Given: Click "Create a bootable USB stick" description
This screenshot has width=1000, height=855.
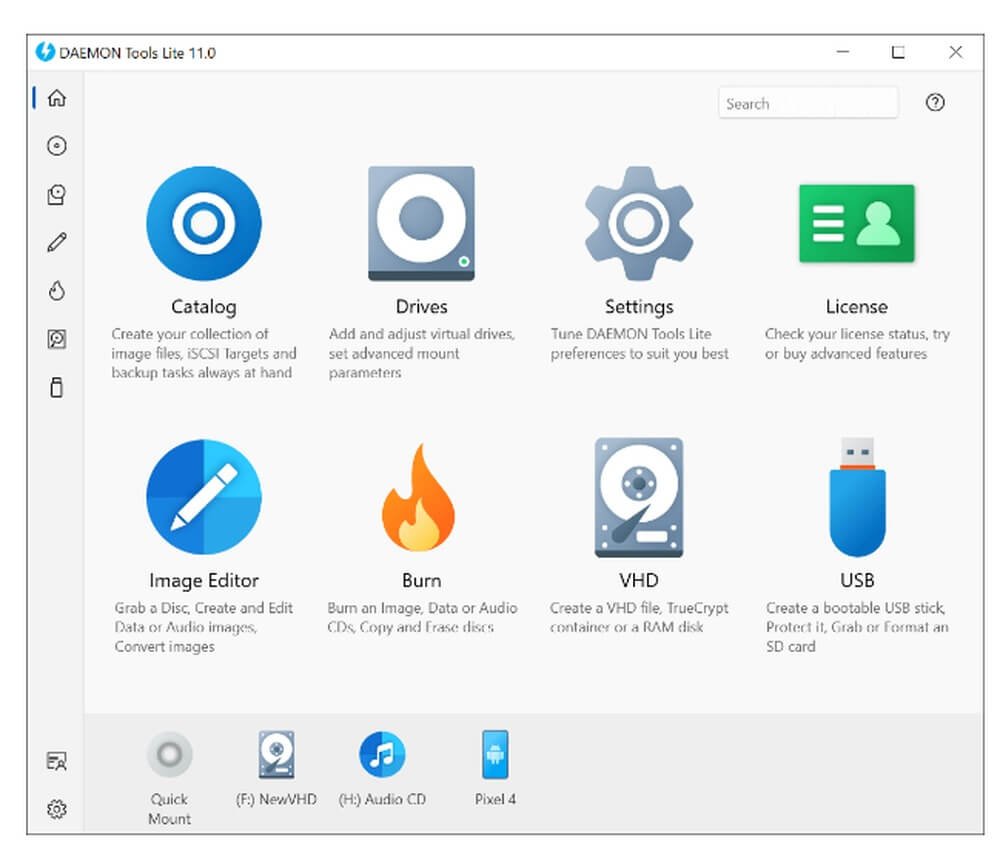Looking at the screenshot, I should [x=857, y=627].
